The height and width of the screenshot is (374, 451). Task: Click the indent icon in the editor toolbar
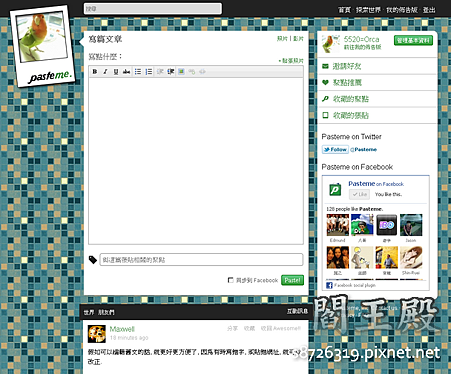[171, 72]
